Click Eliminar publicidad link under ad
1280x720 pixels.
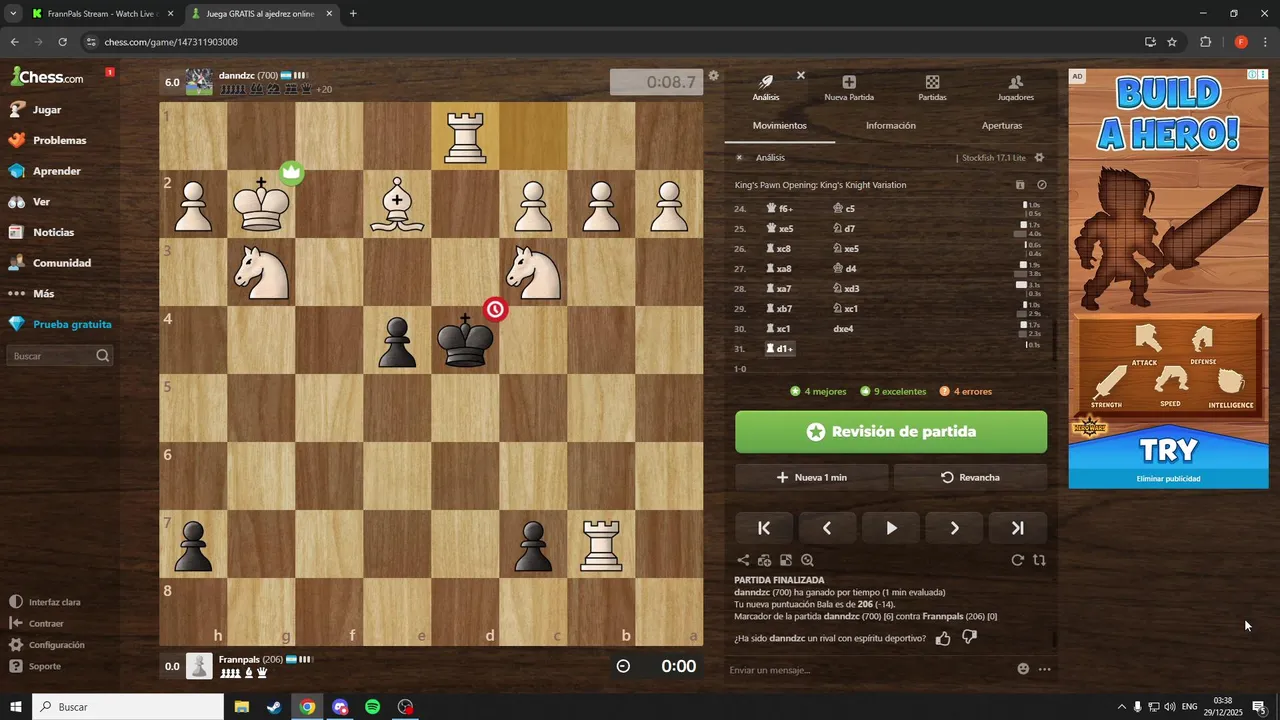[1168, 479]
